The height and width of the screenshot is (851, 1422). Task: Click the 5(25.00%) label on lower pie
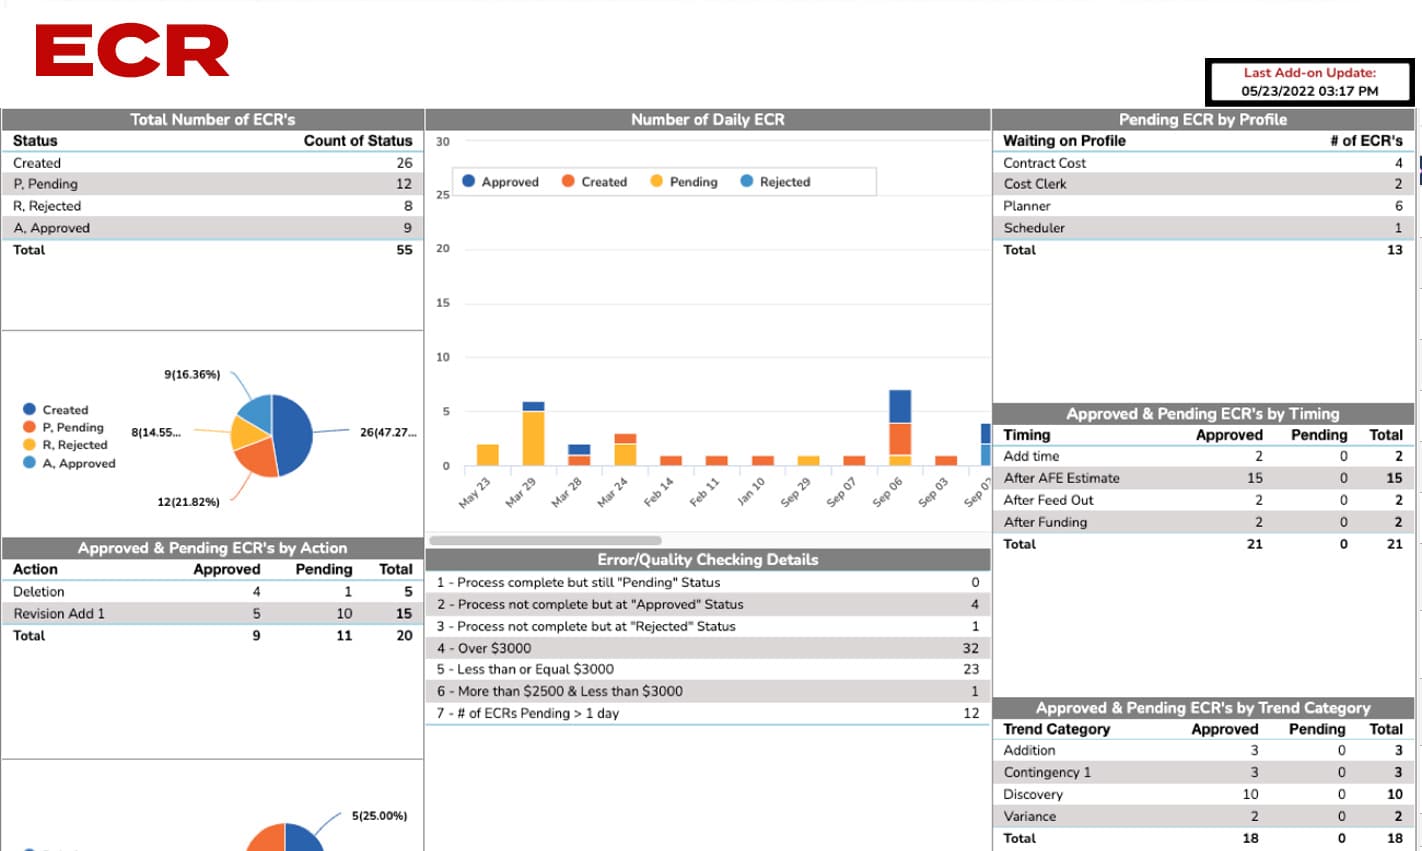[379, 816]
